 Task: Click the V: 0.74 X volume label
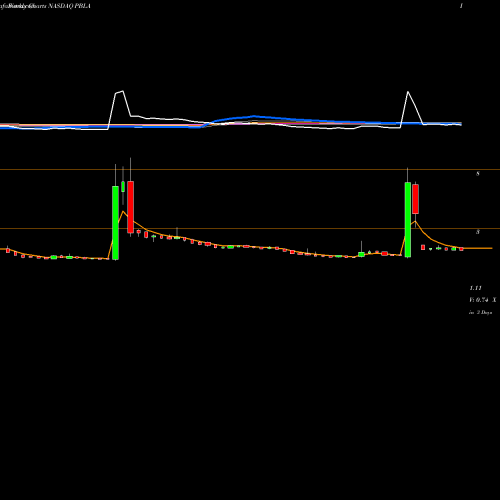pos(483,300)
